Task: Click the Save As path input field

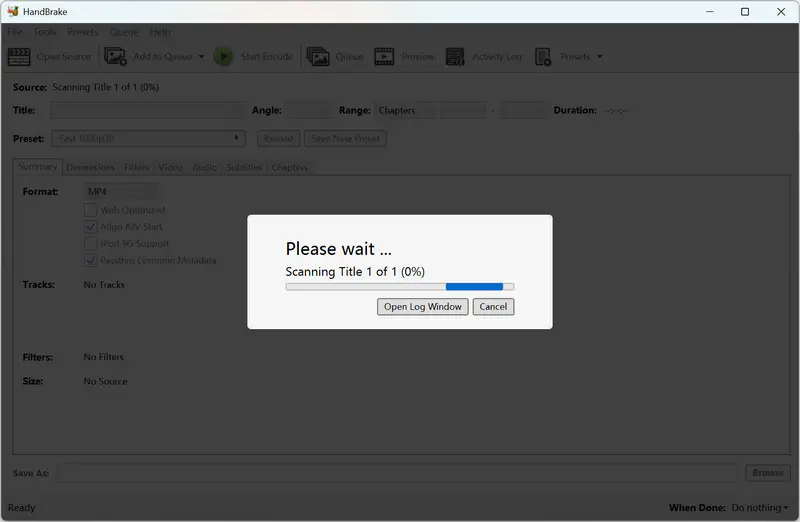Action: click(398, 473)
